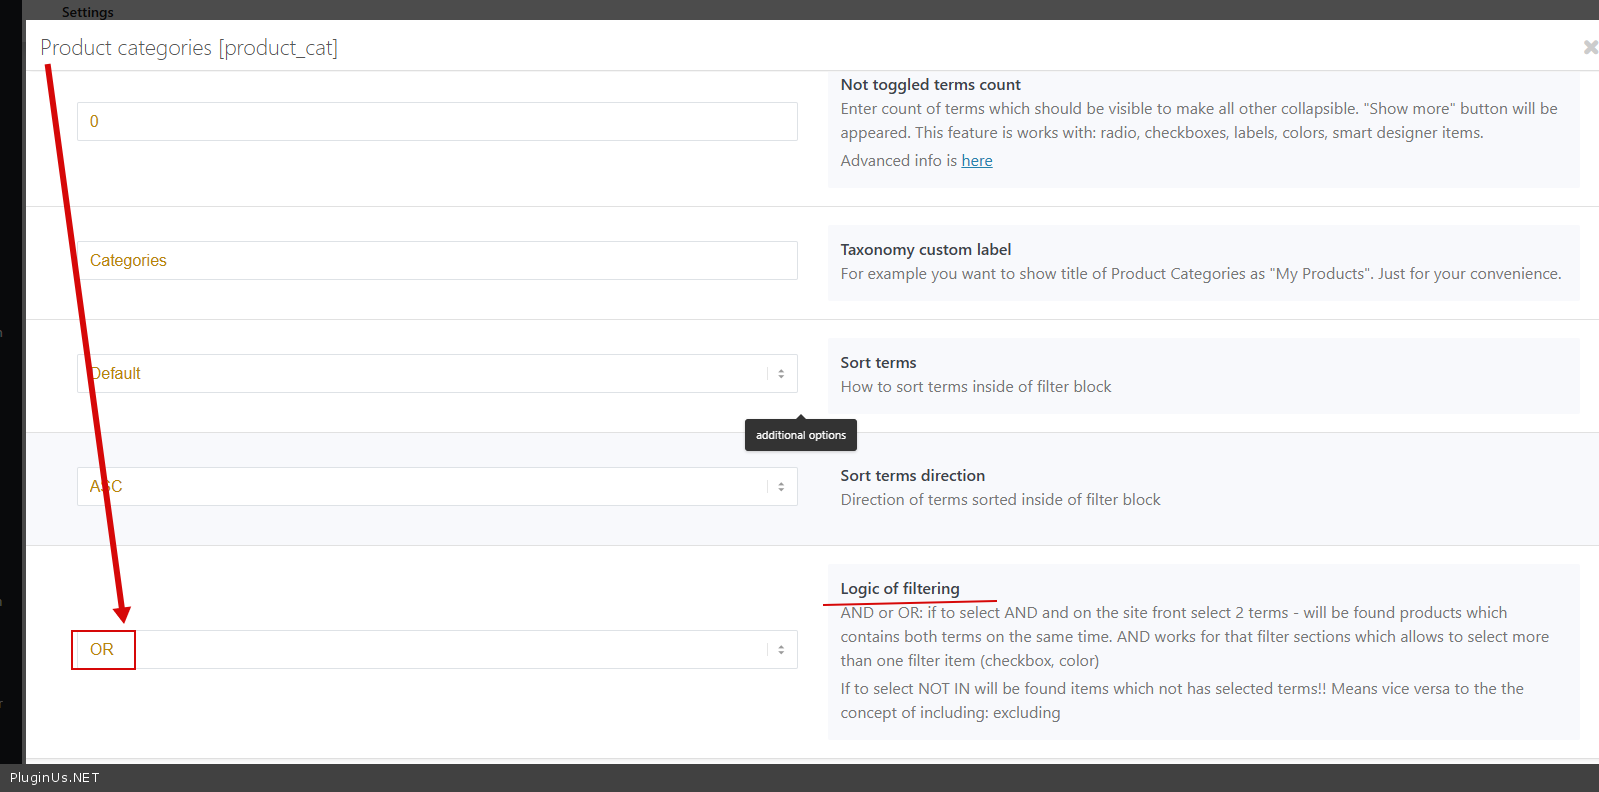Click the 'additional options' tooltip
The width and height of the screenshot is (1599, 792).
[800, 435]
